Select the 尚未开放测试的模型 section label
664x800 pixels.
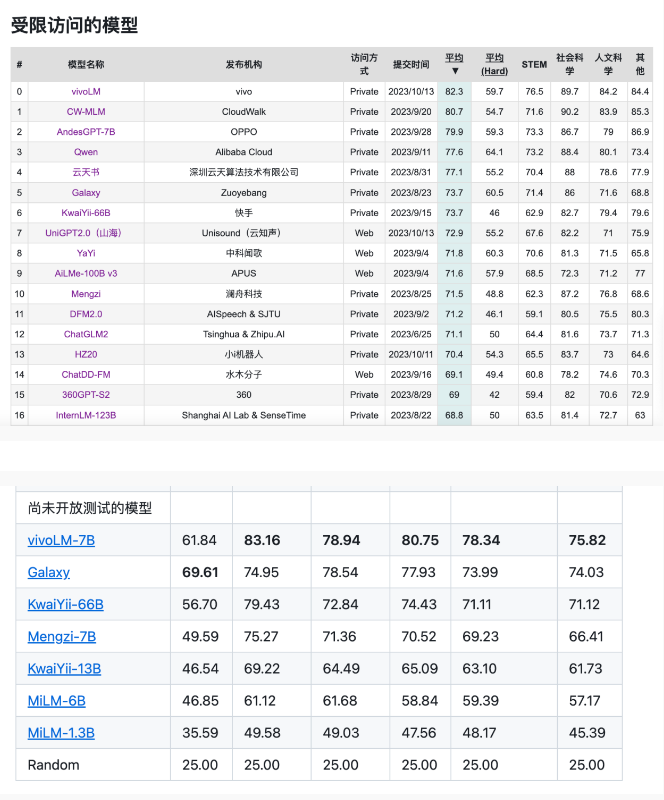90,508
